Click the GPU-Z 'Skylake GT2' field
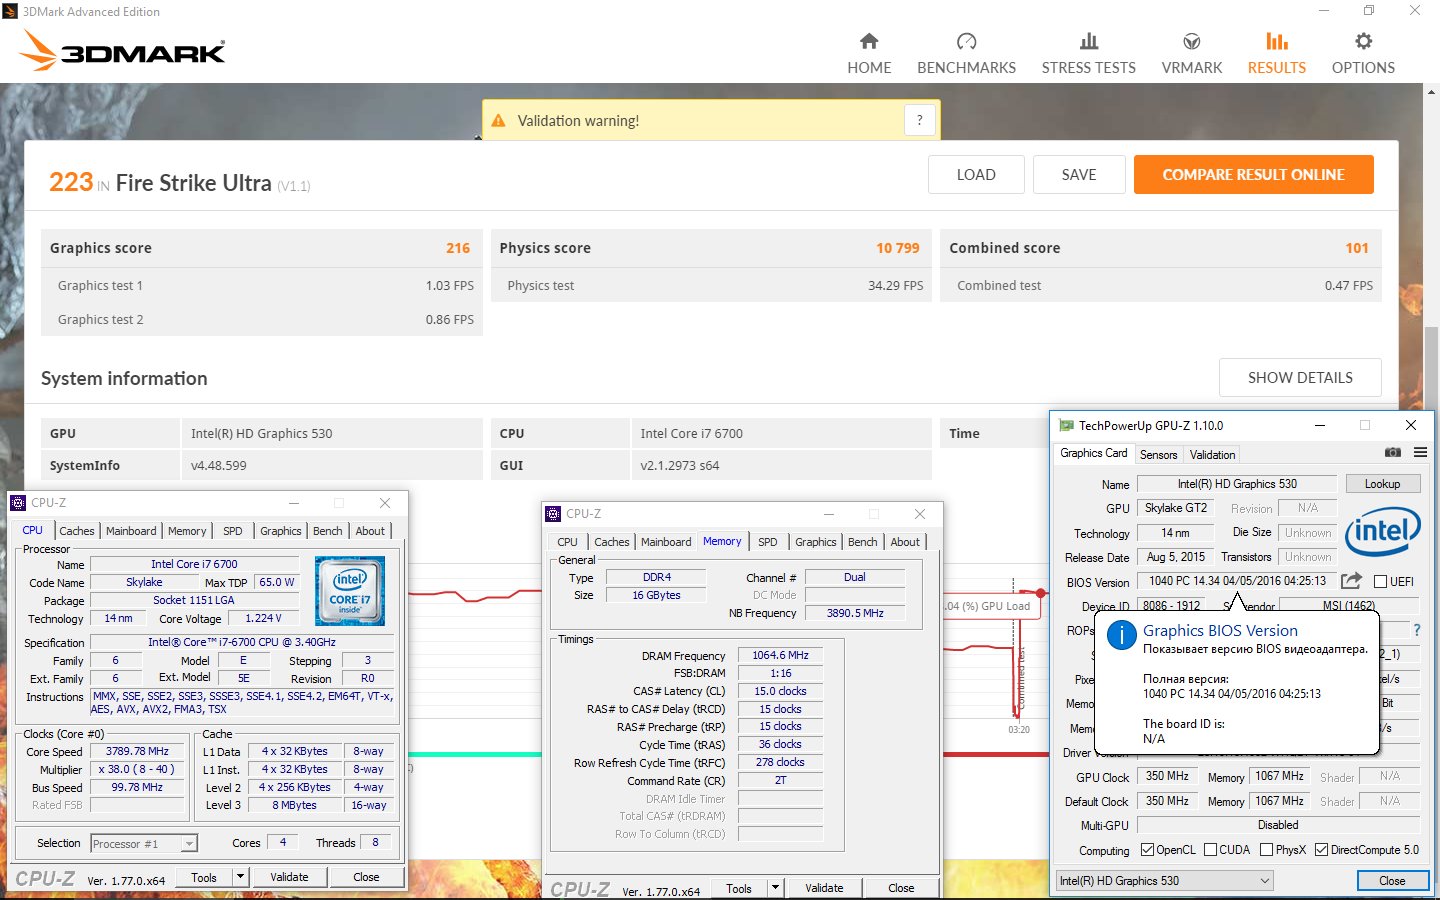Viewport: 1440px width, 900px height. [x=1175, y=508]
